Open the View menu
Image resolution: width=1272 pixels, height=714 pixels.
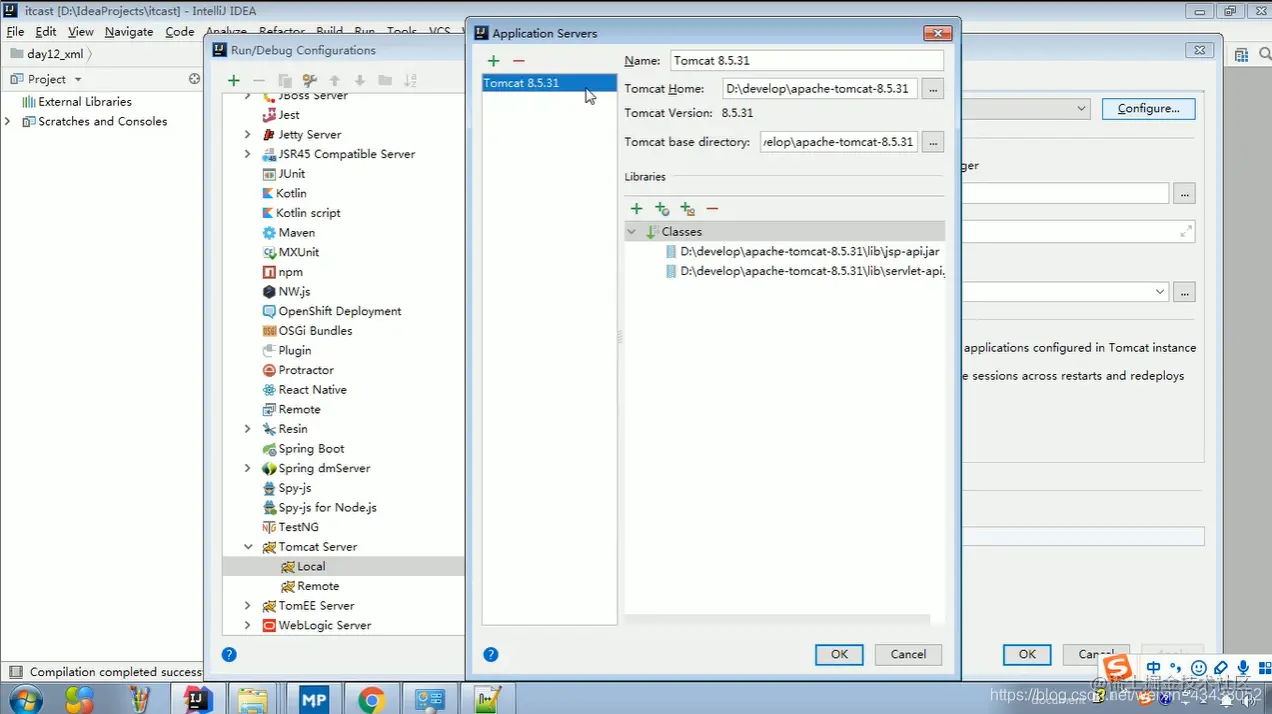[x=81, y=31]
